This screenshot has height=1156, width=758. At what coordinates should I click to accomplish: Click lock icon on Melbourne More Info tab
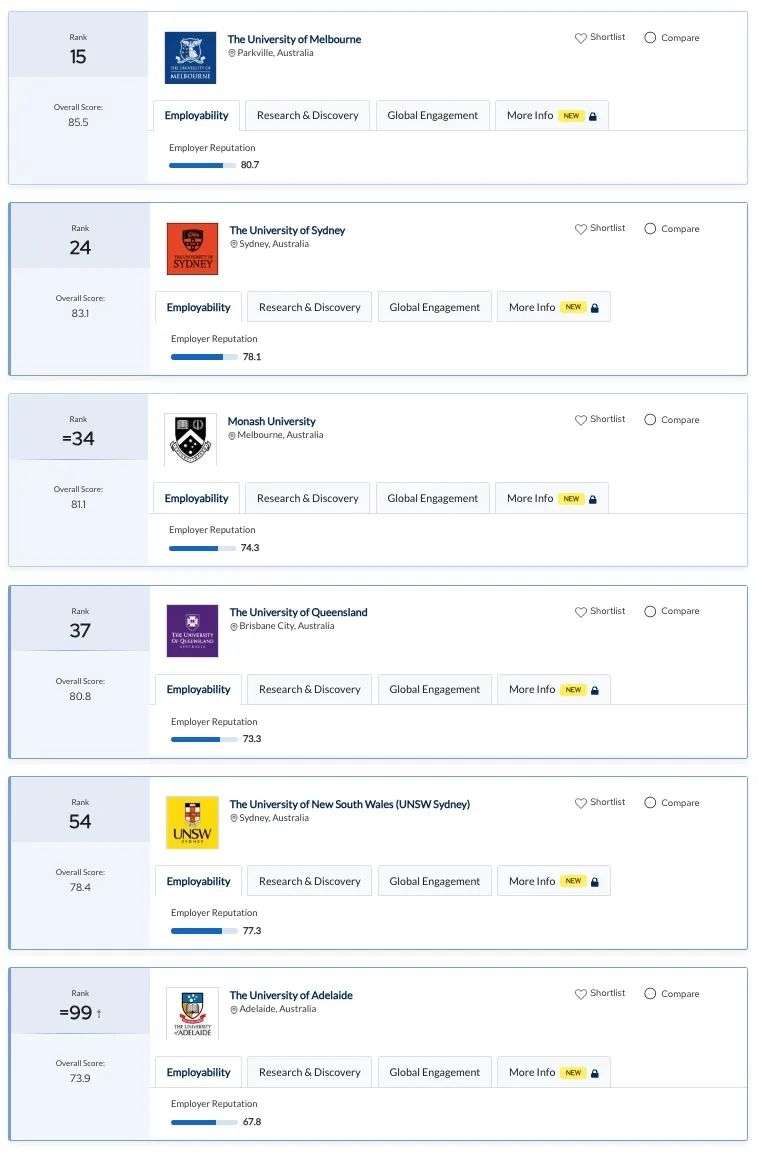(593, 116)
